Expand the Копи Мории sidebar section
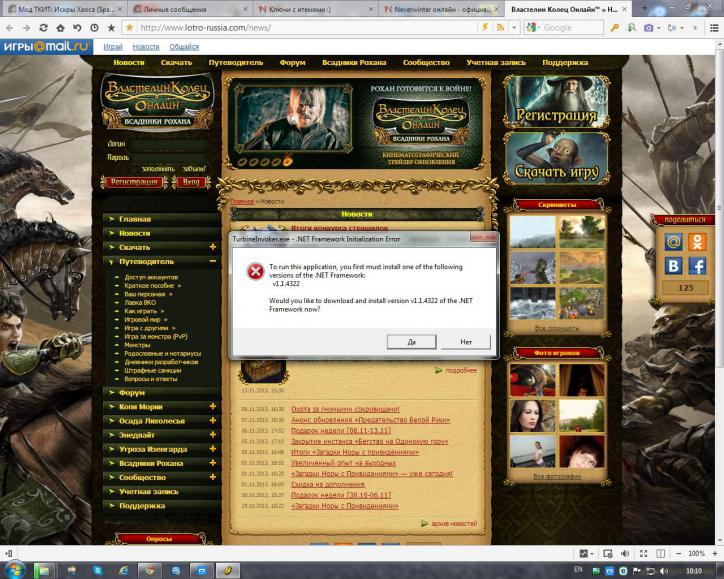 pyautogui.click(x=213, y=406)
